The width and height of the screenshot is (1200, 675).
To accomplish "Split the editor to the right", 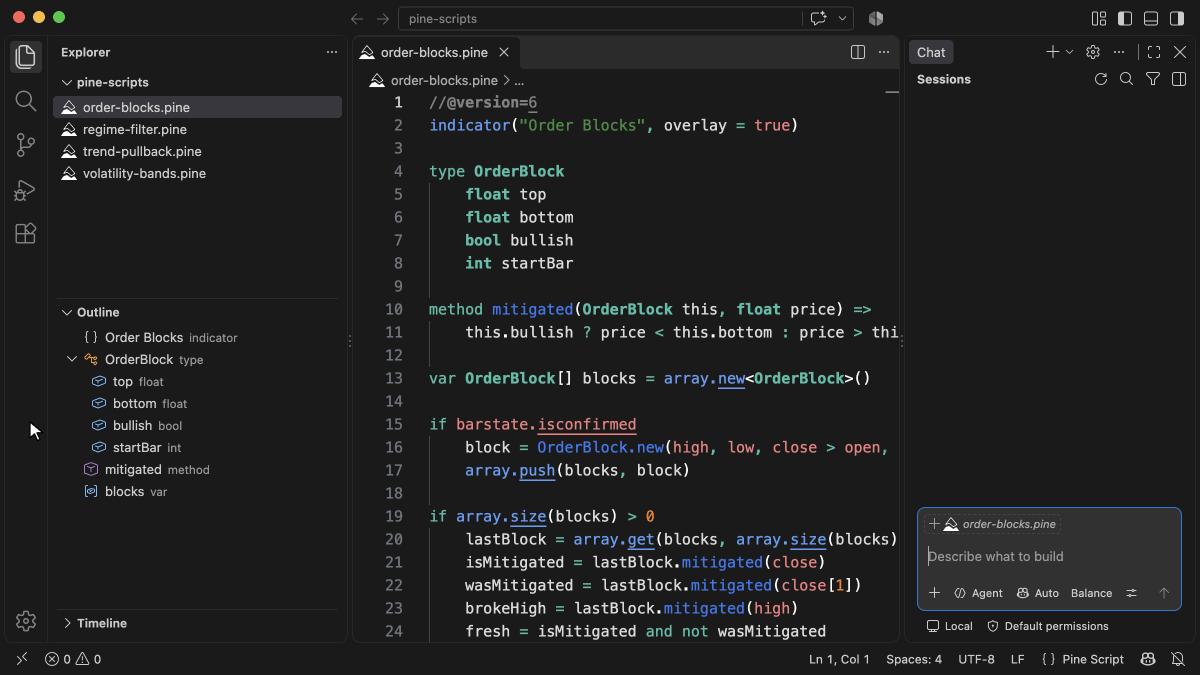I will [858, 52].
